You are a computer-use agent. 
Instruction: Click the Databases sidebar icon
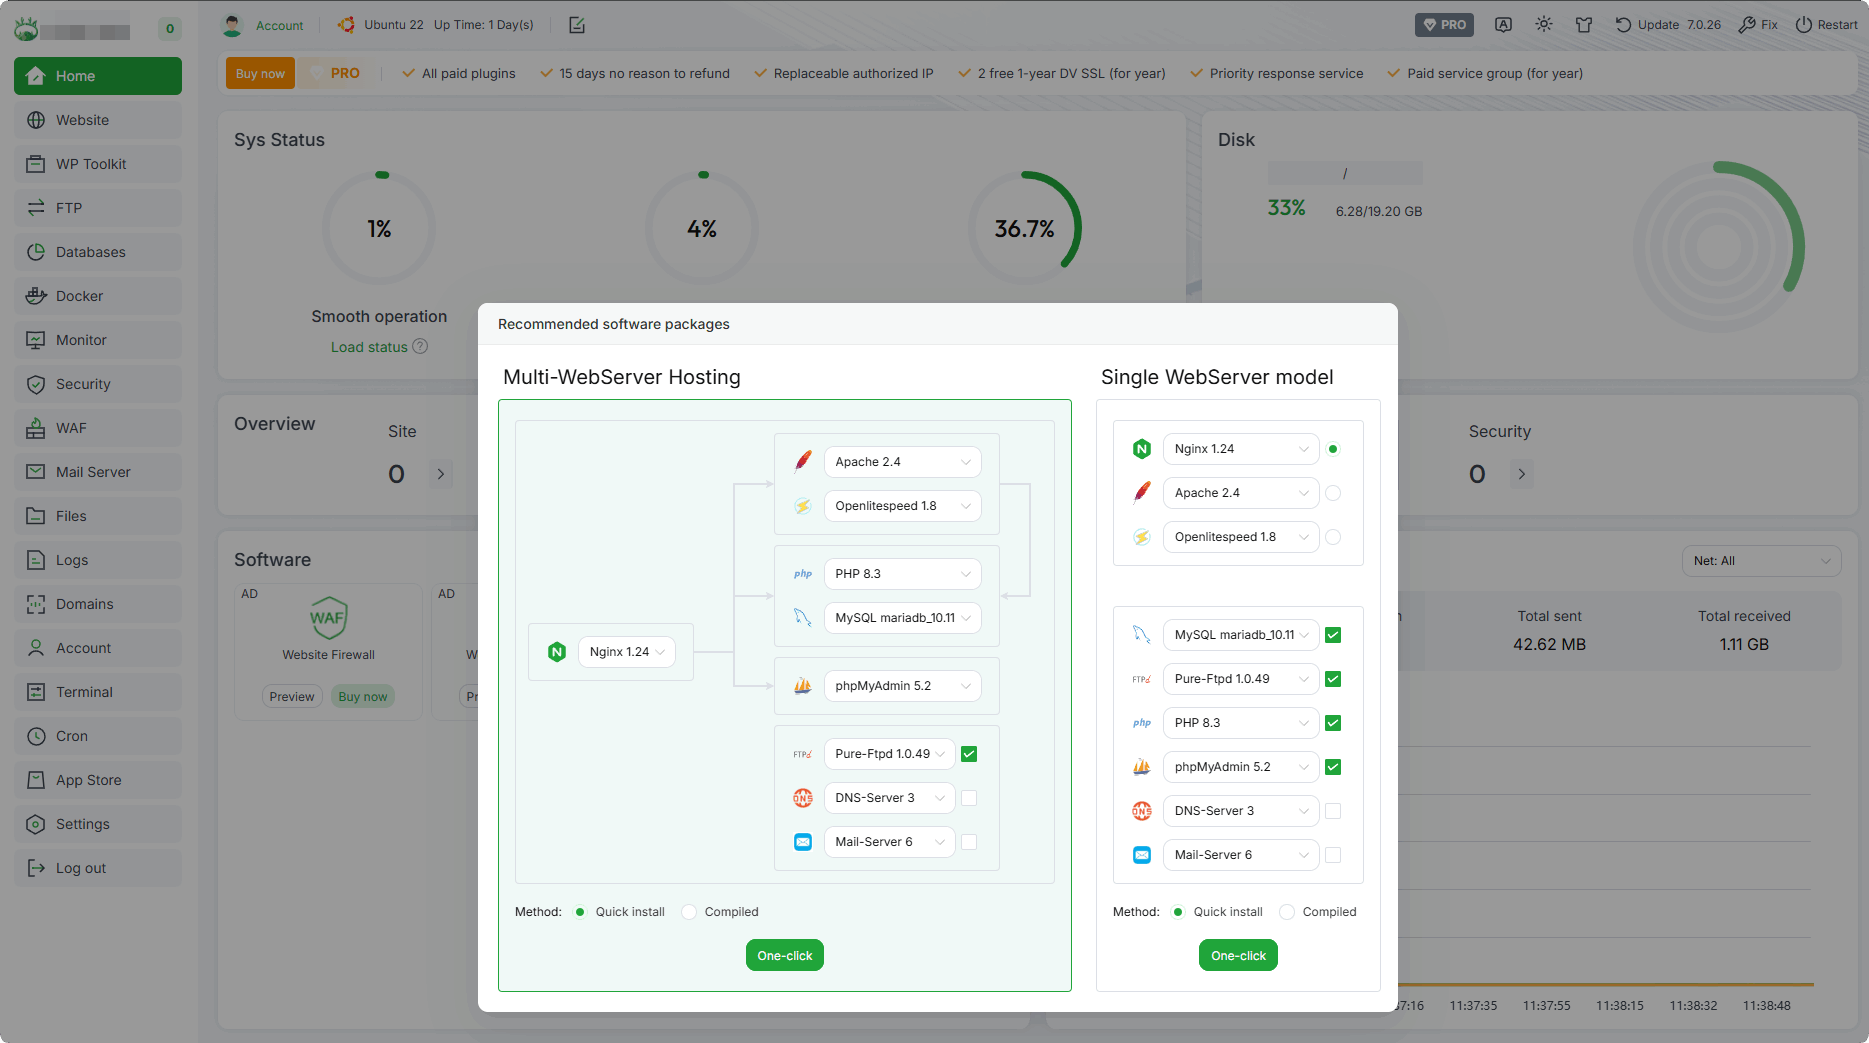pos(36,252)
